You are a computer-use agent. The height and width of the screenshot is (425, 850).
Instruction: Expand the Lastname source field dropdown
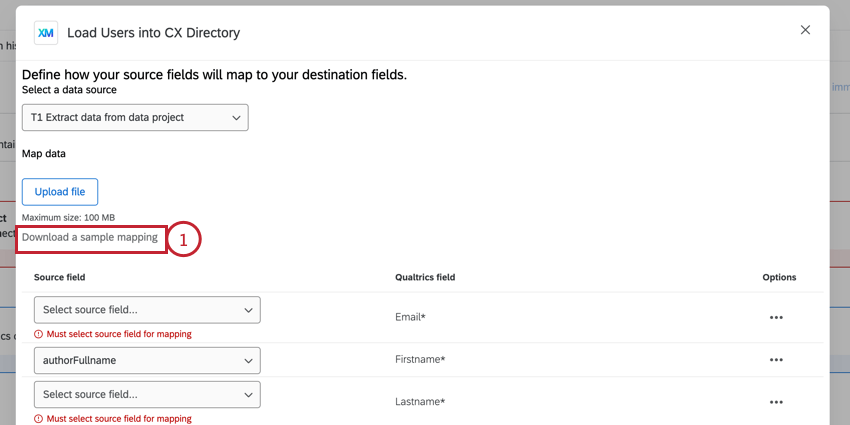click(147, 394)
